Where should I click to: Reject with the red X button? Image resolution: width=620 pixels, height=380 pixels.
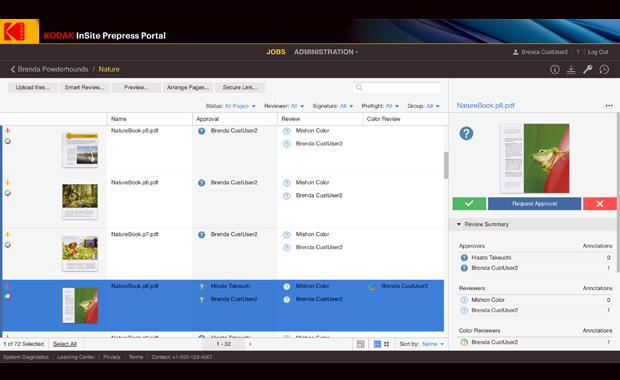coord(599,203)
